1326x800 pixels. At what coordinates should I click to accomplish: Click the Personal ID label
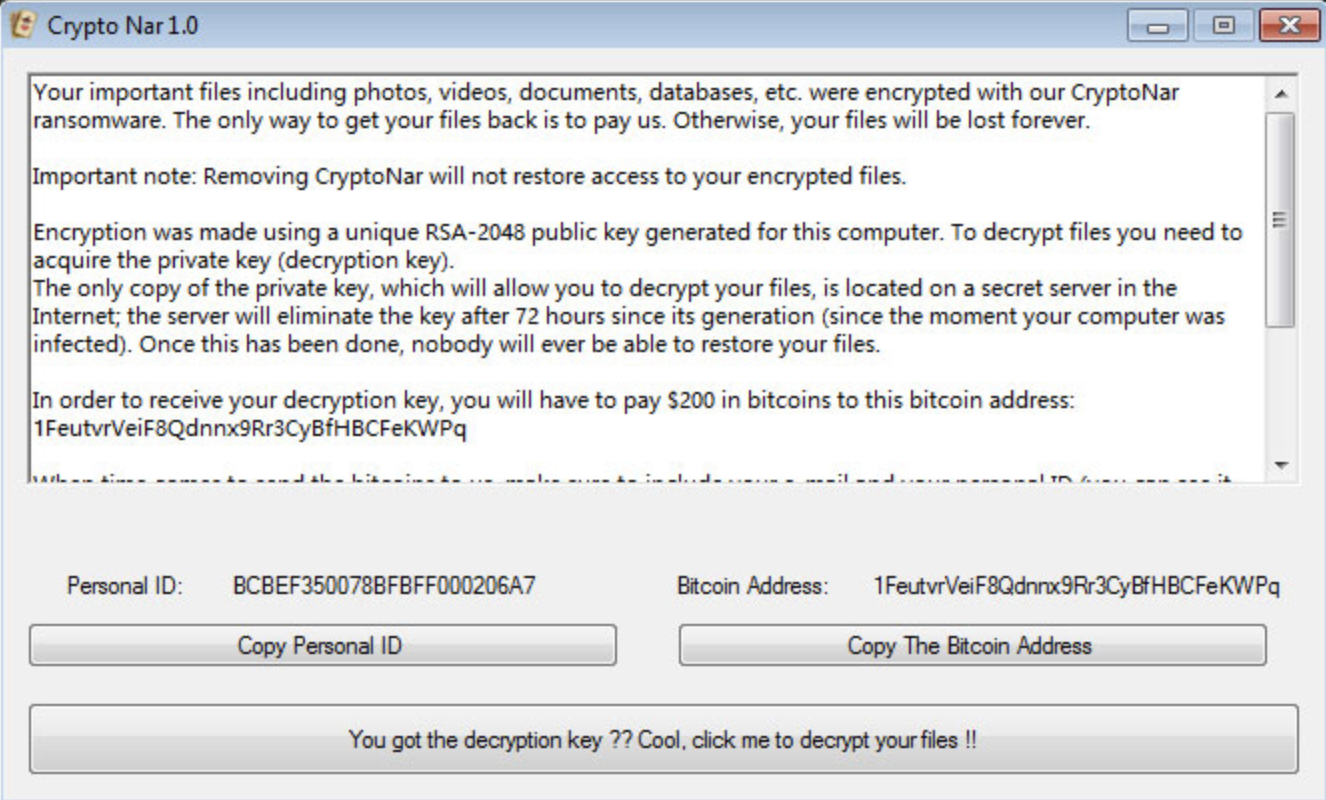point(125,586)
